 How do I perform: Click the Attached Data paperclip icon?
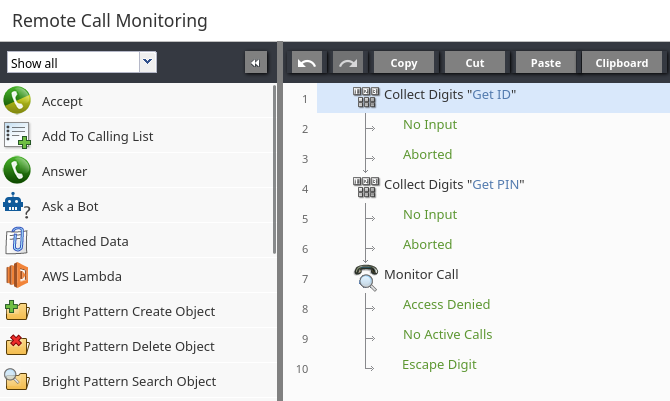[x=17, y=241]
